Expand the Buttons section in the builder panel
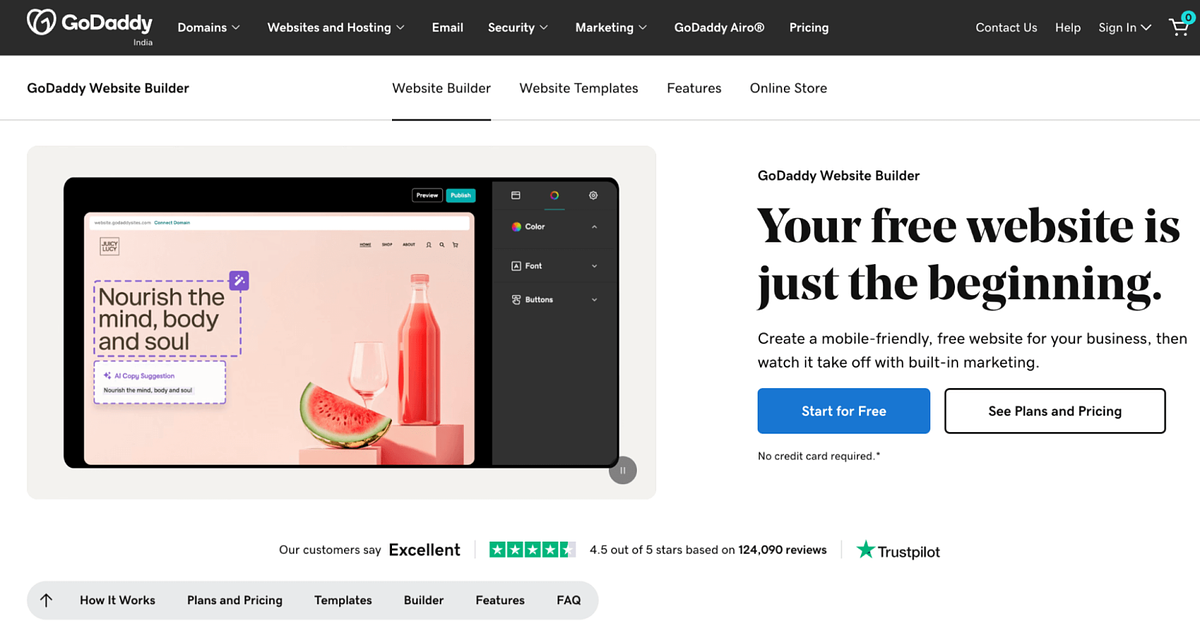 (594, 299)
